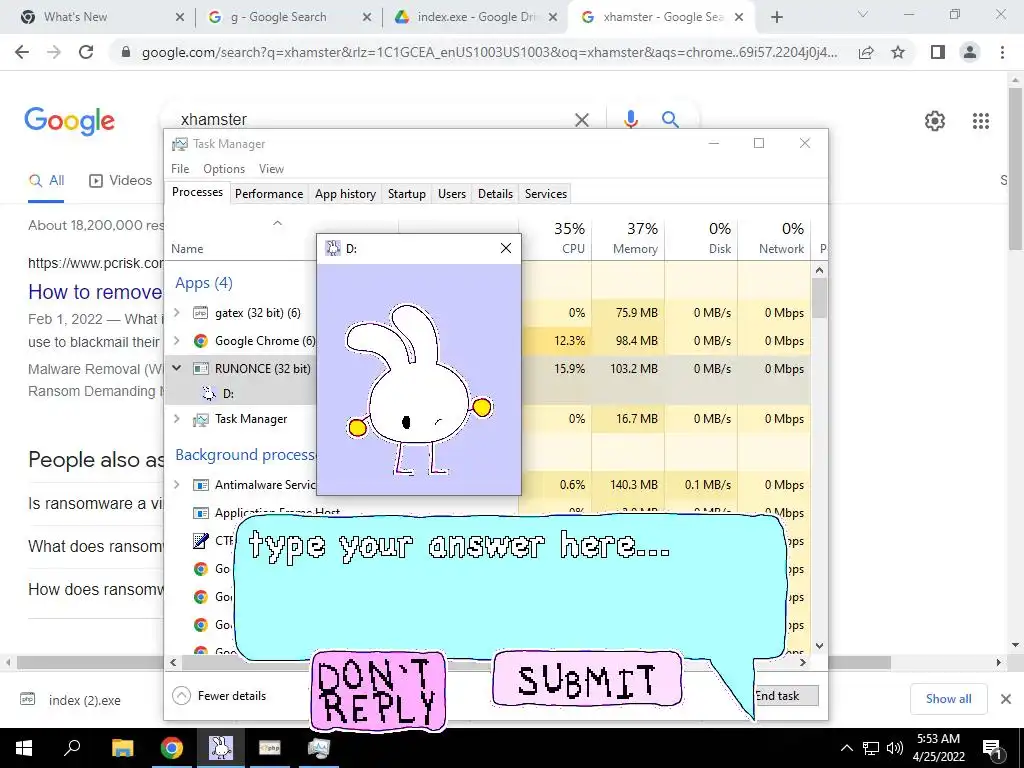Bookmark this page with star icon
Image resolution: width=1024 pixels, height=768 pixels.
tap(898, 52)
